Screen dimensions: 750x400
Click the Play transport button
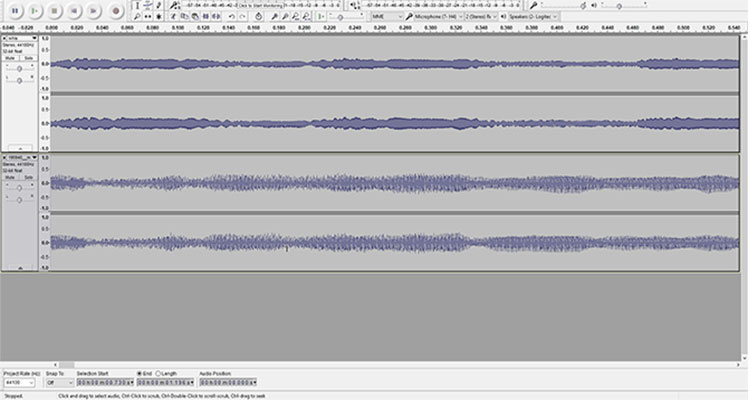point(34,11)
